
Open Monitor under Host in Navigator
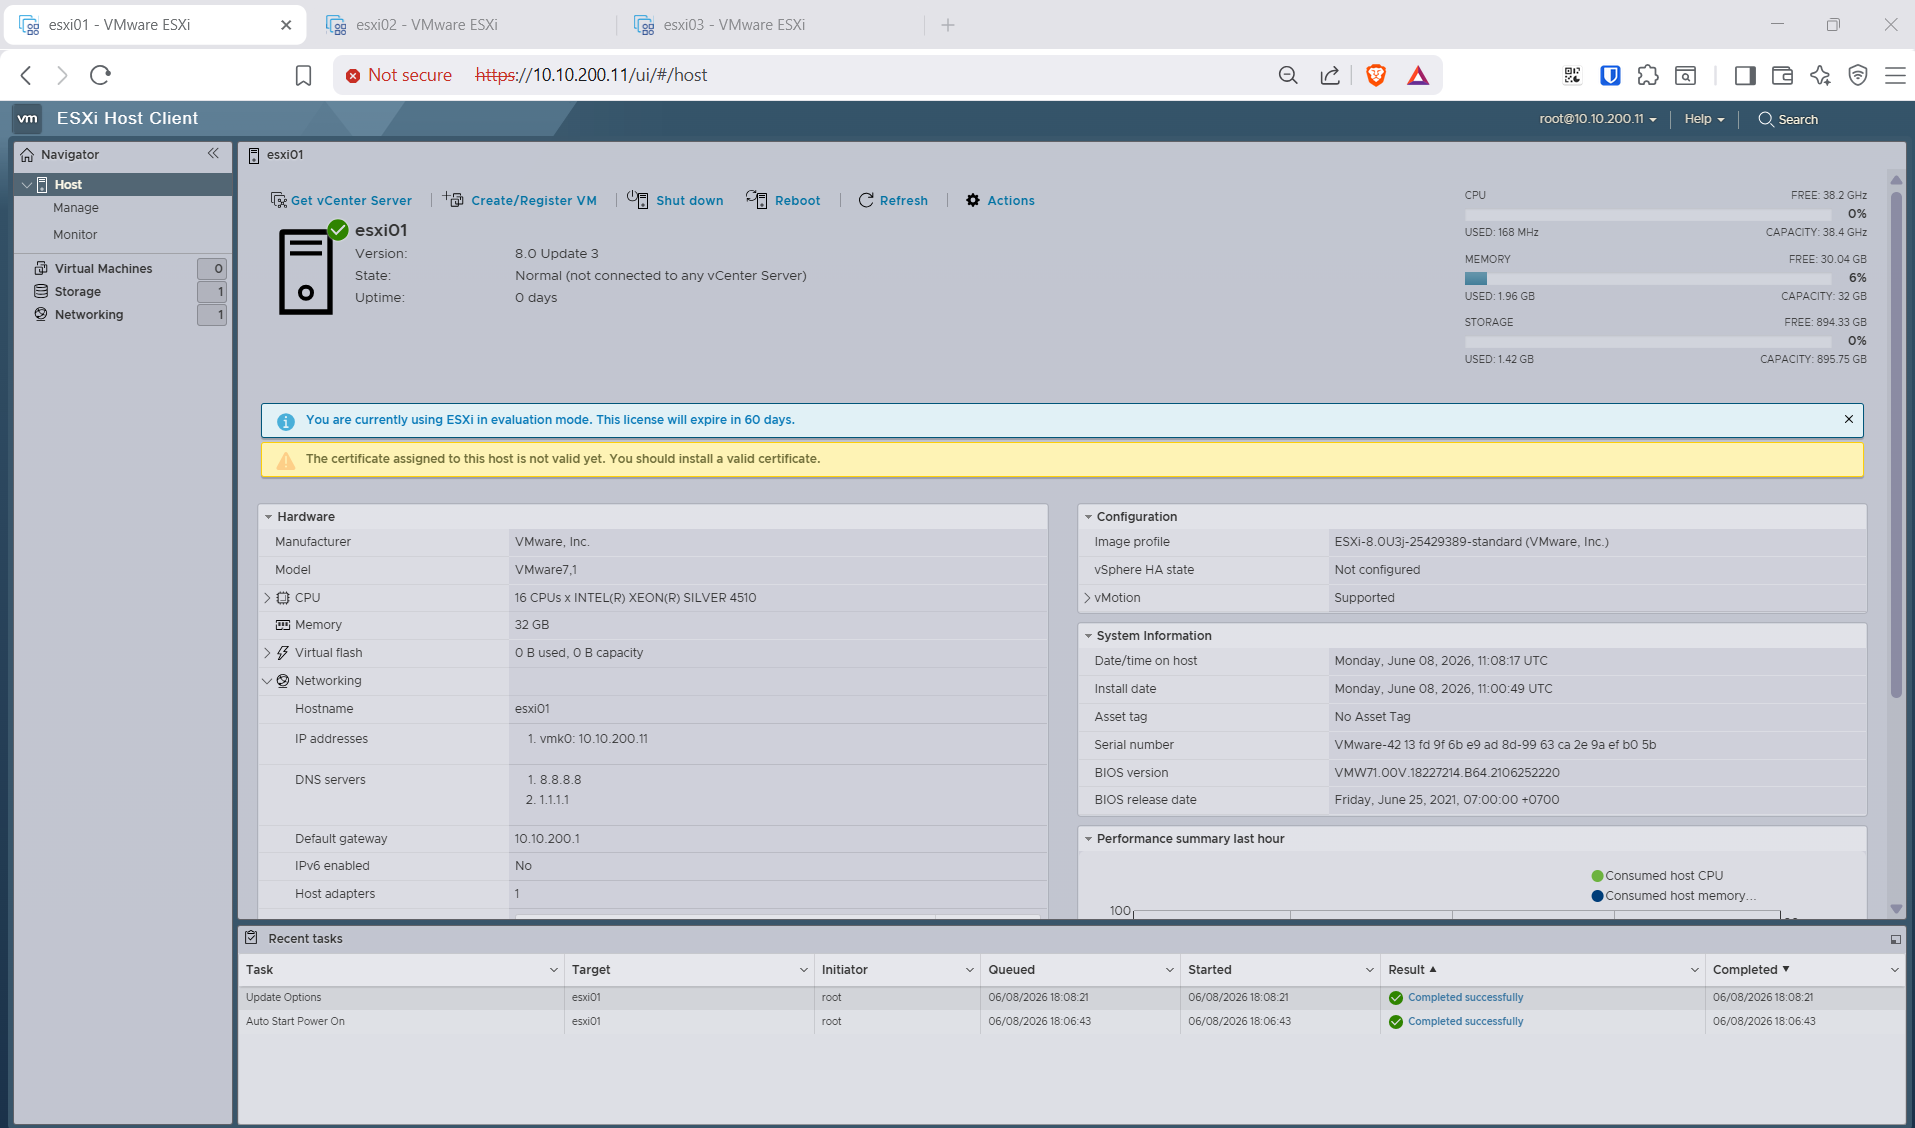75,235
